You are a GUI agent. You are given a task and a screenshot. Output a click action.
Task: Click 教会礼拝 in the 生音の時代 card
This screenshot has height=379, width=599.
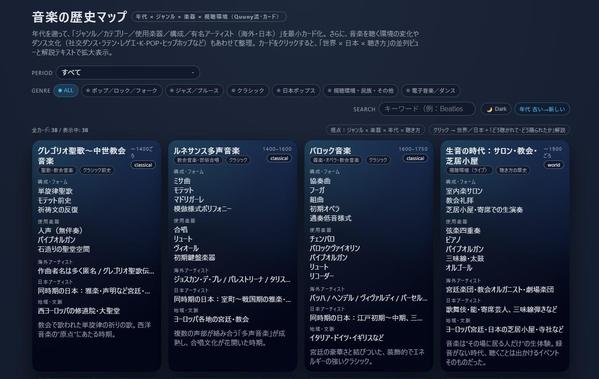pyautogui.click(x=460, y=200)
